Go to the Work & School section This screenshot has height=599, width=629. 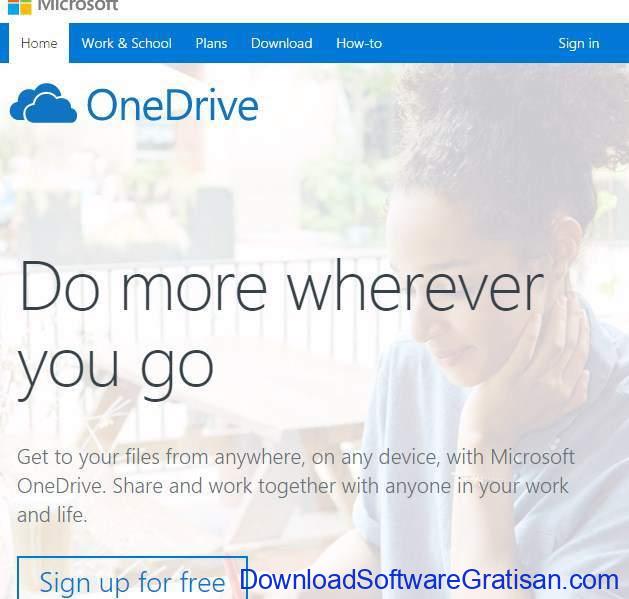click(x=126, y=43)
